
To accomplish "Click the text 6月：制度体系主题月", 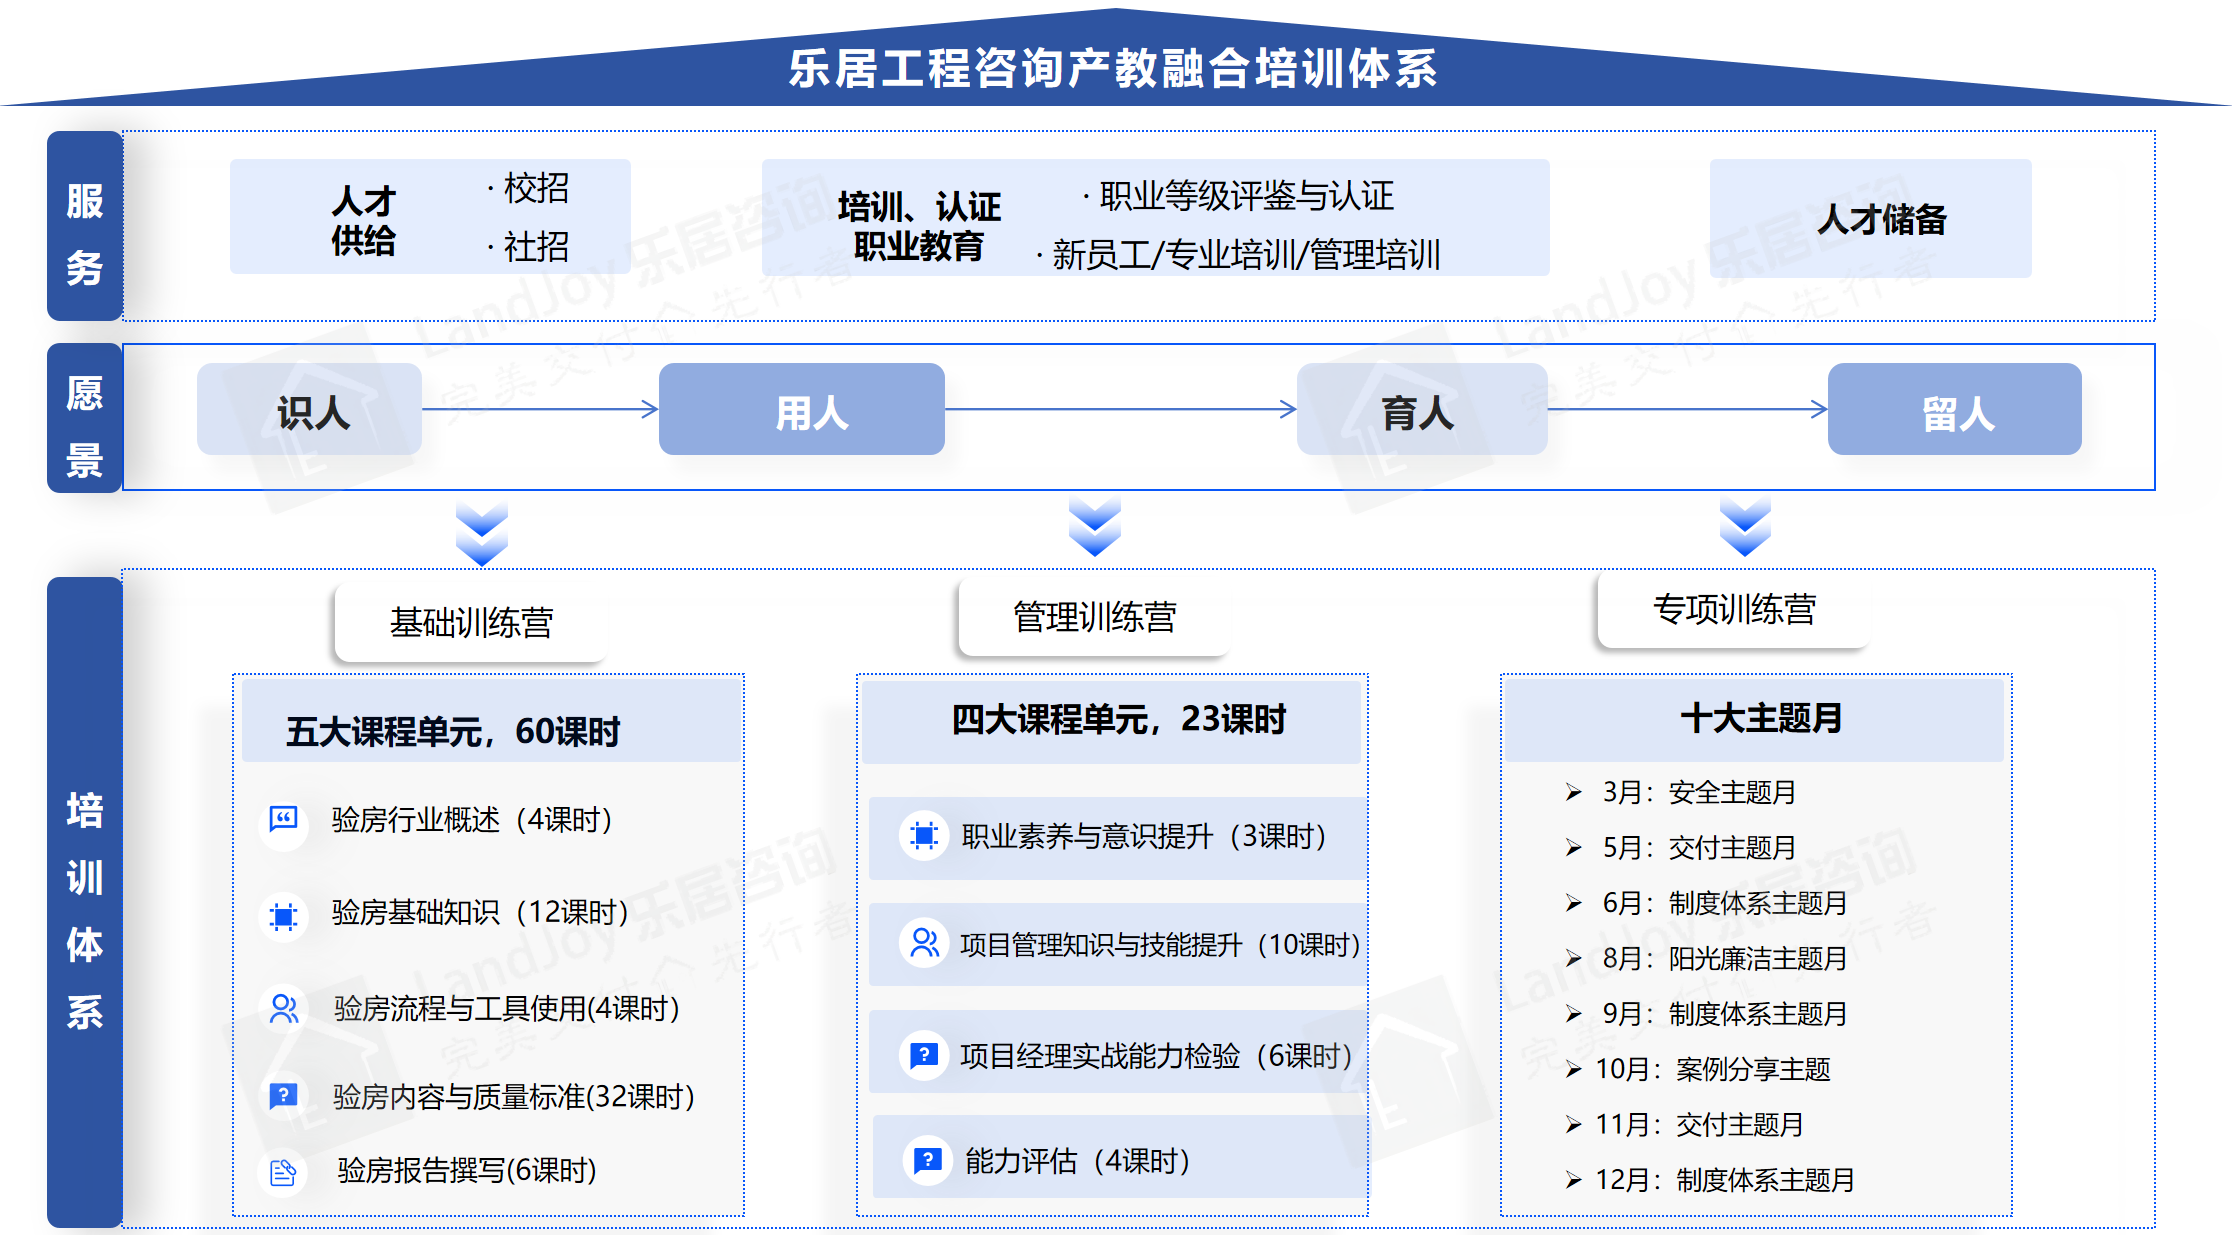I will 1725,903.
